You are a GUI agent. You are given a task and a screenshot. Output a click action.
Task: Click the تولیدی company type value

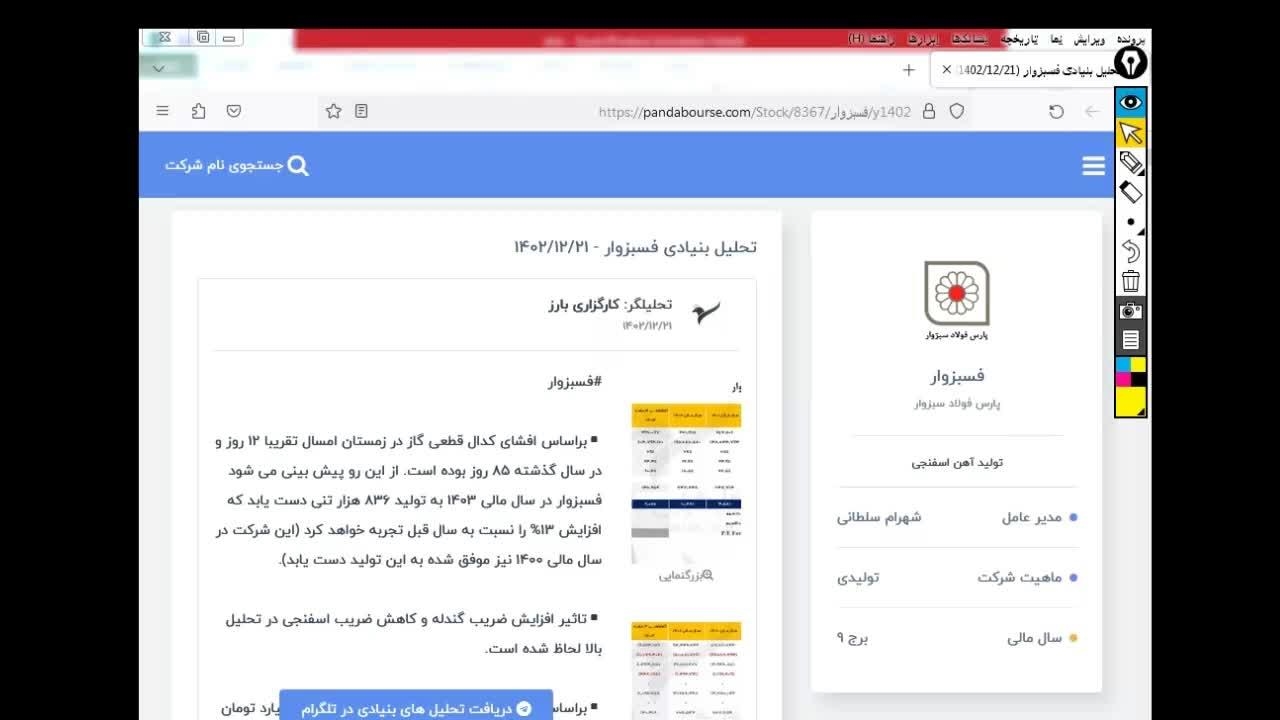pos(858,577)
